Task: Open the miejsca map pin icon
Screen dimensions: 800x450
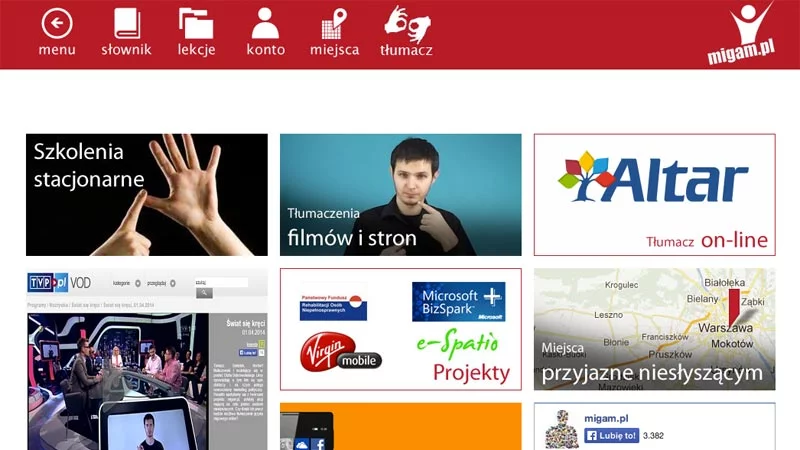Action: 334,23
